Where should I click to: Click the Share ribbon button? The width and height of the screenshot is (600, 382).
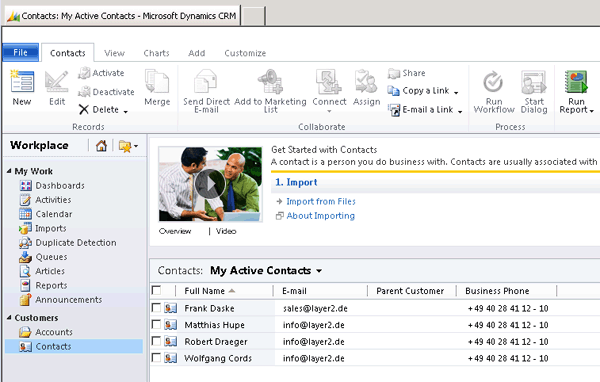pos(406,73)
